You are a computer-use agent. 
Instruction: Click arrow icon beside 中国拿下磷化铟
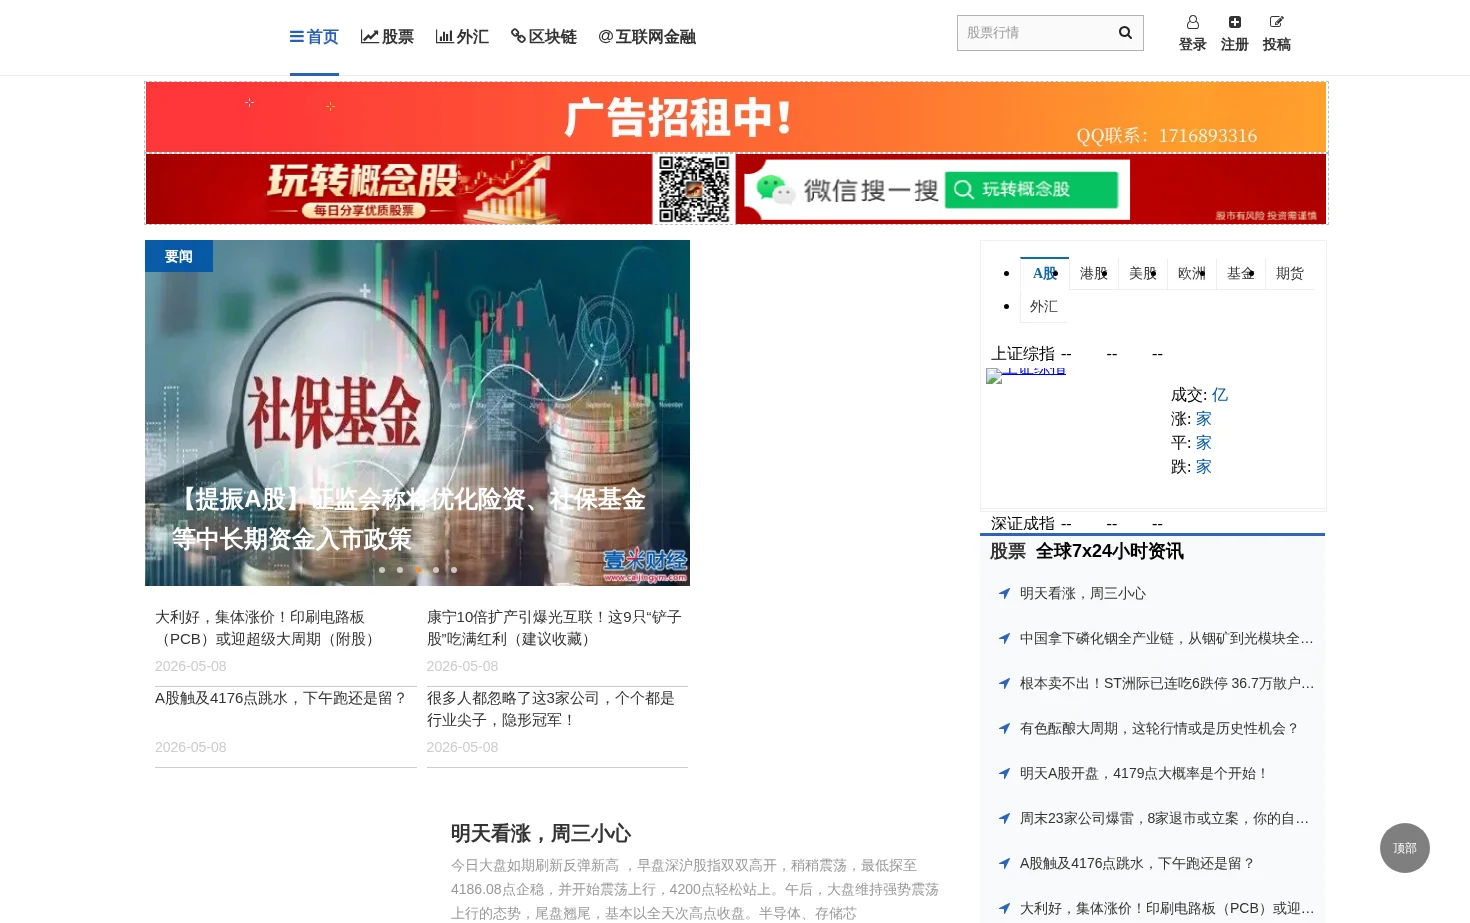pyautogui.click(x=1004, y=638)
